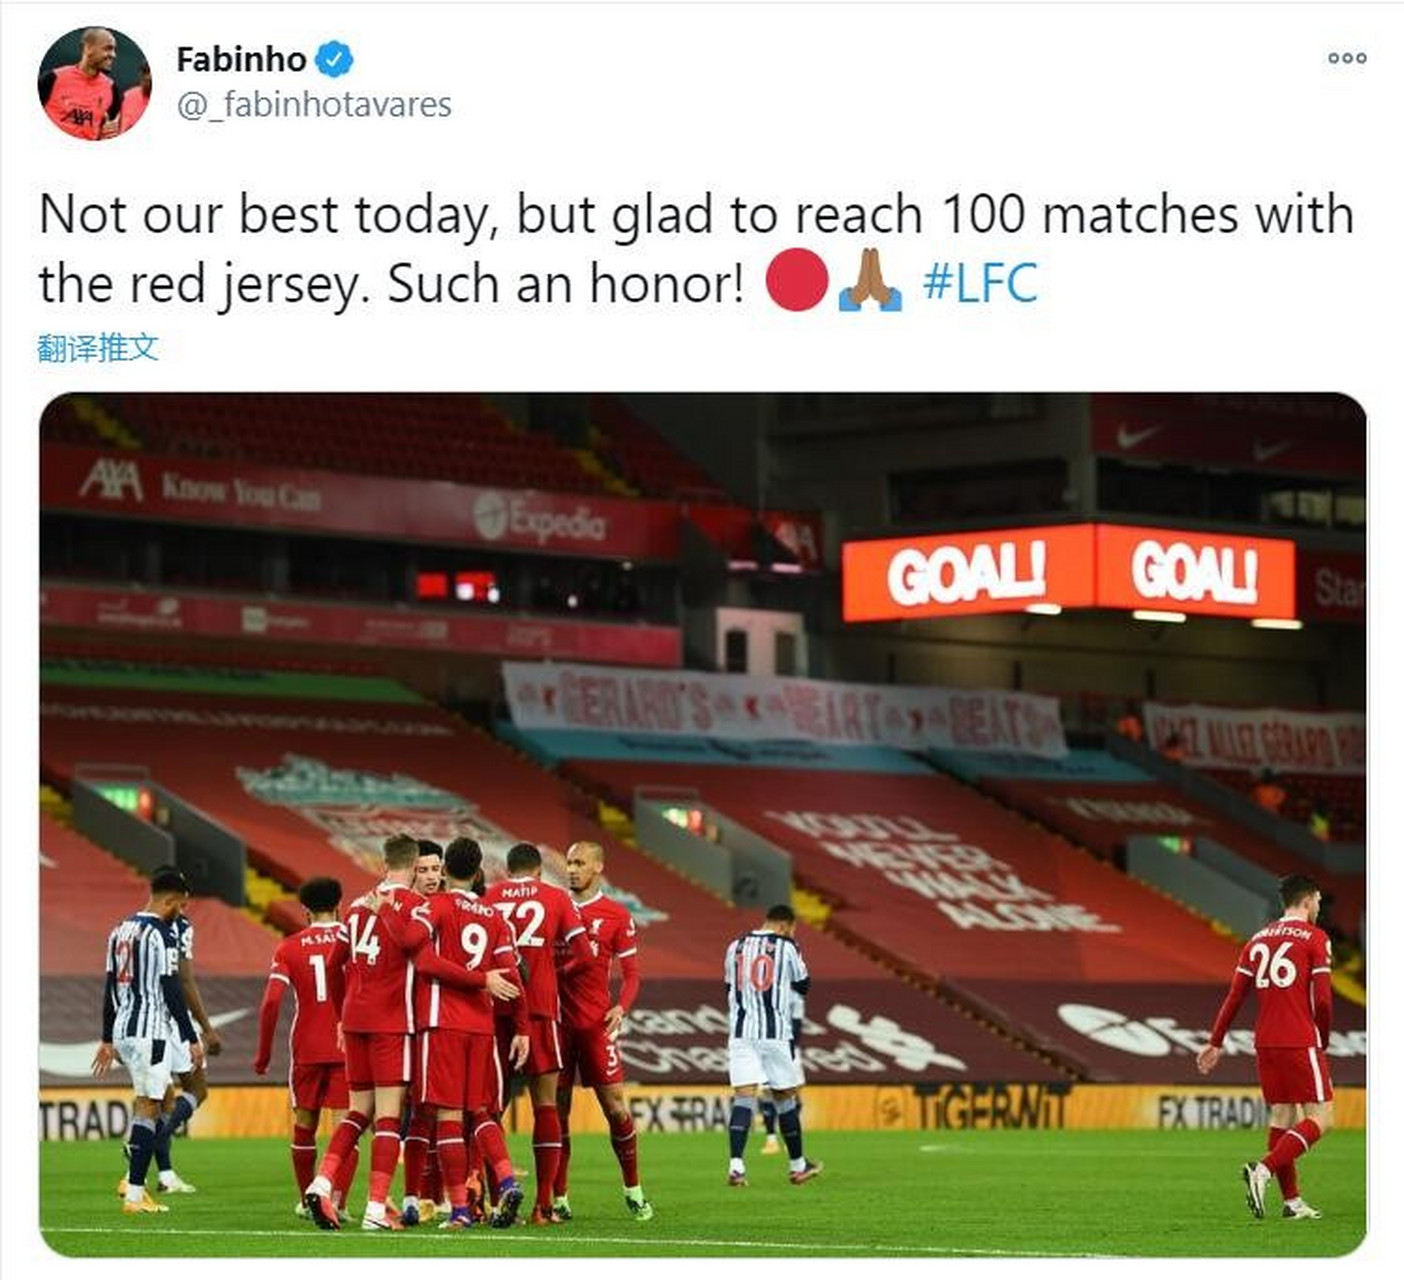Open the #LFC hashtag
The image size is (1404, 1280).
coord(980,283)
